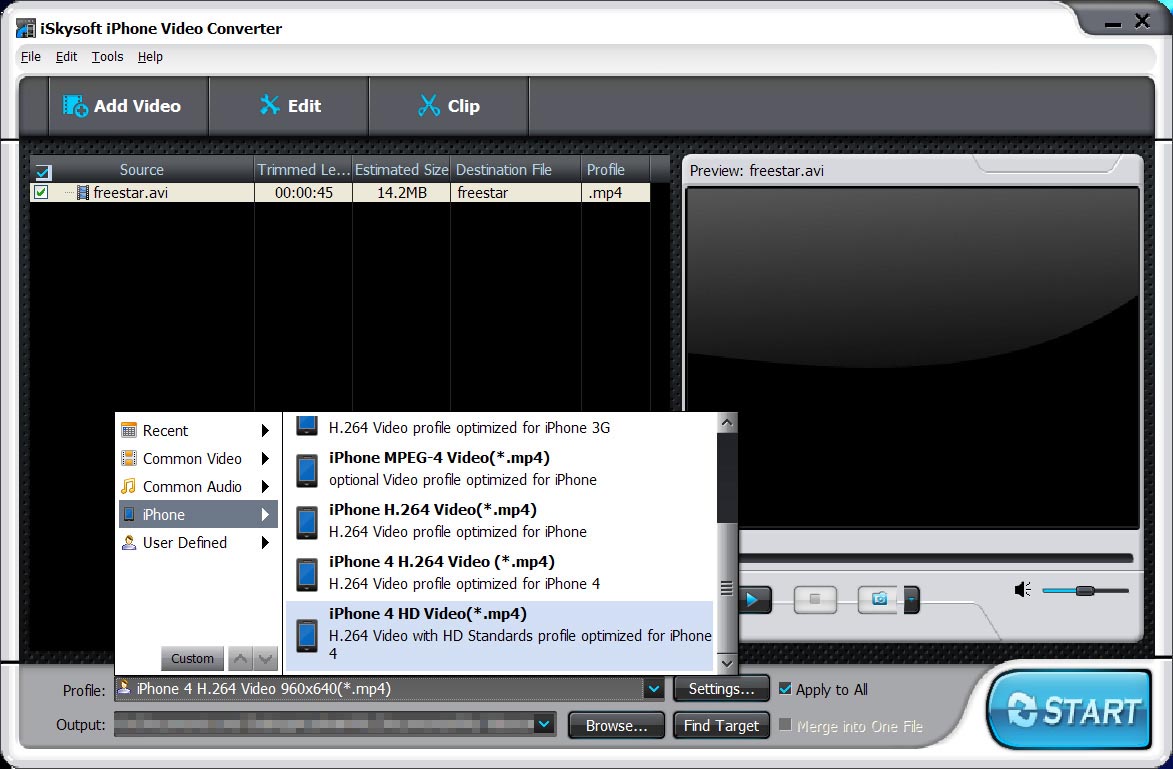This screenshot has height=769, width=1173.
Task: Expand the Common Video submenu arrow
Action: point(265,459)
